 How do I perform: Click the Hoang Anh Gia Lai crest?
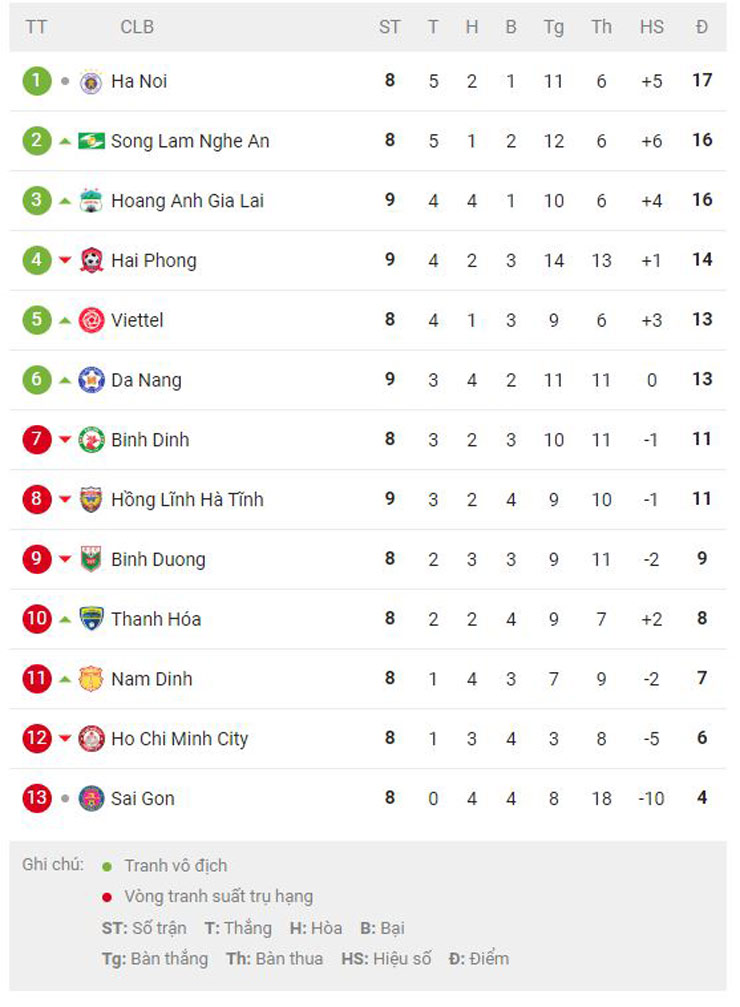tap(91, 200)
